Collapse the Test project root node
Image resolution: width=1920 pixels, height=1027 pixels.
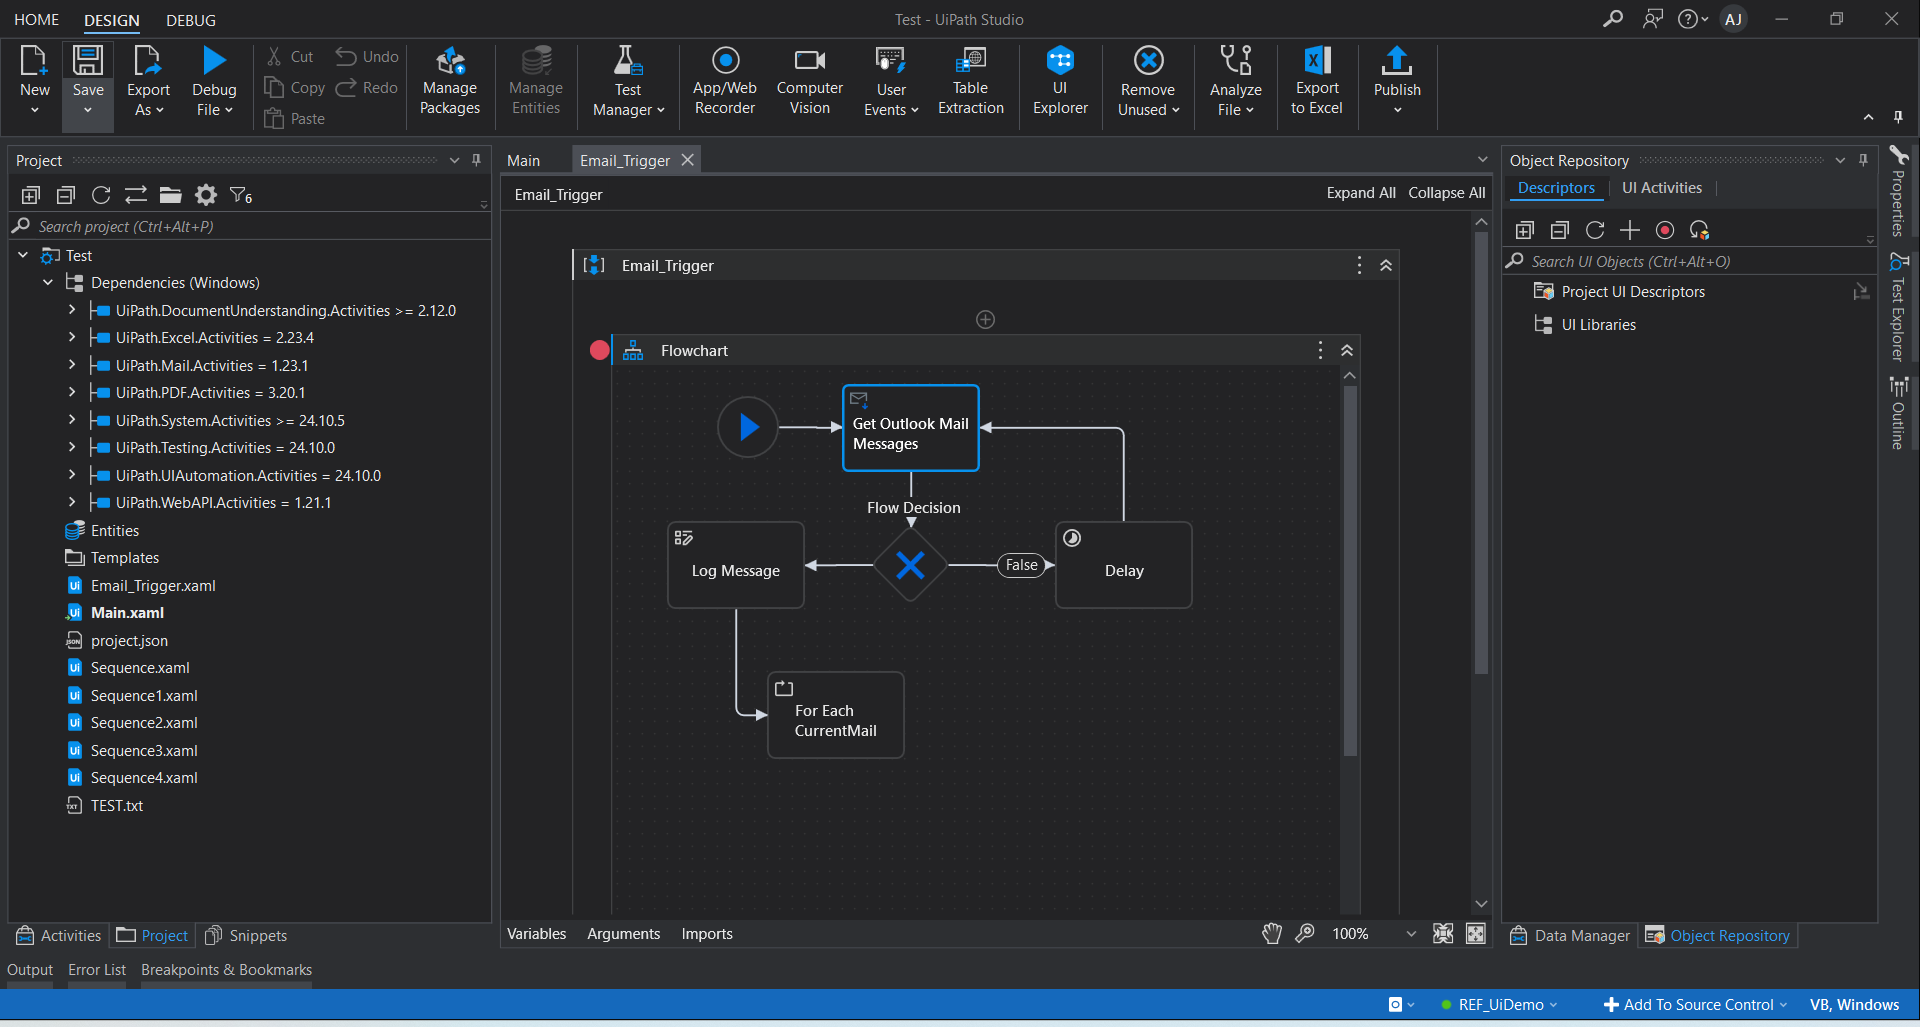tap(23, 255)
